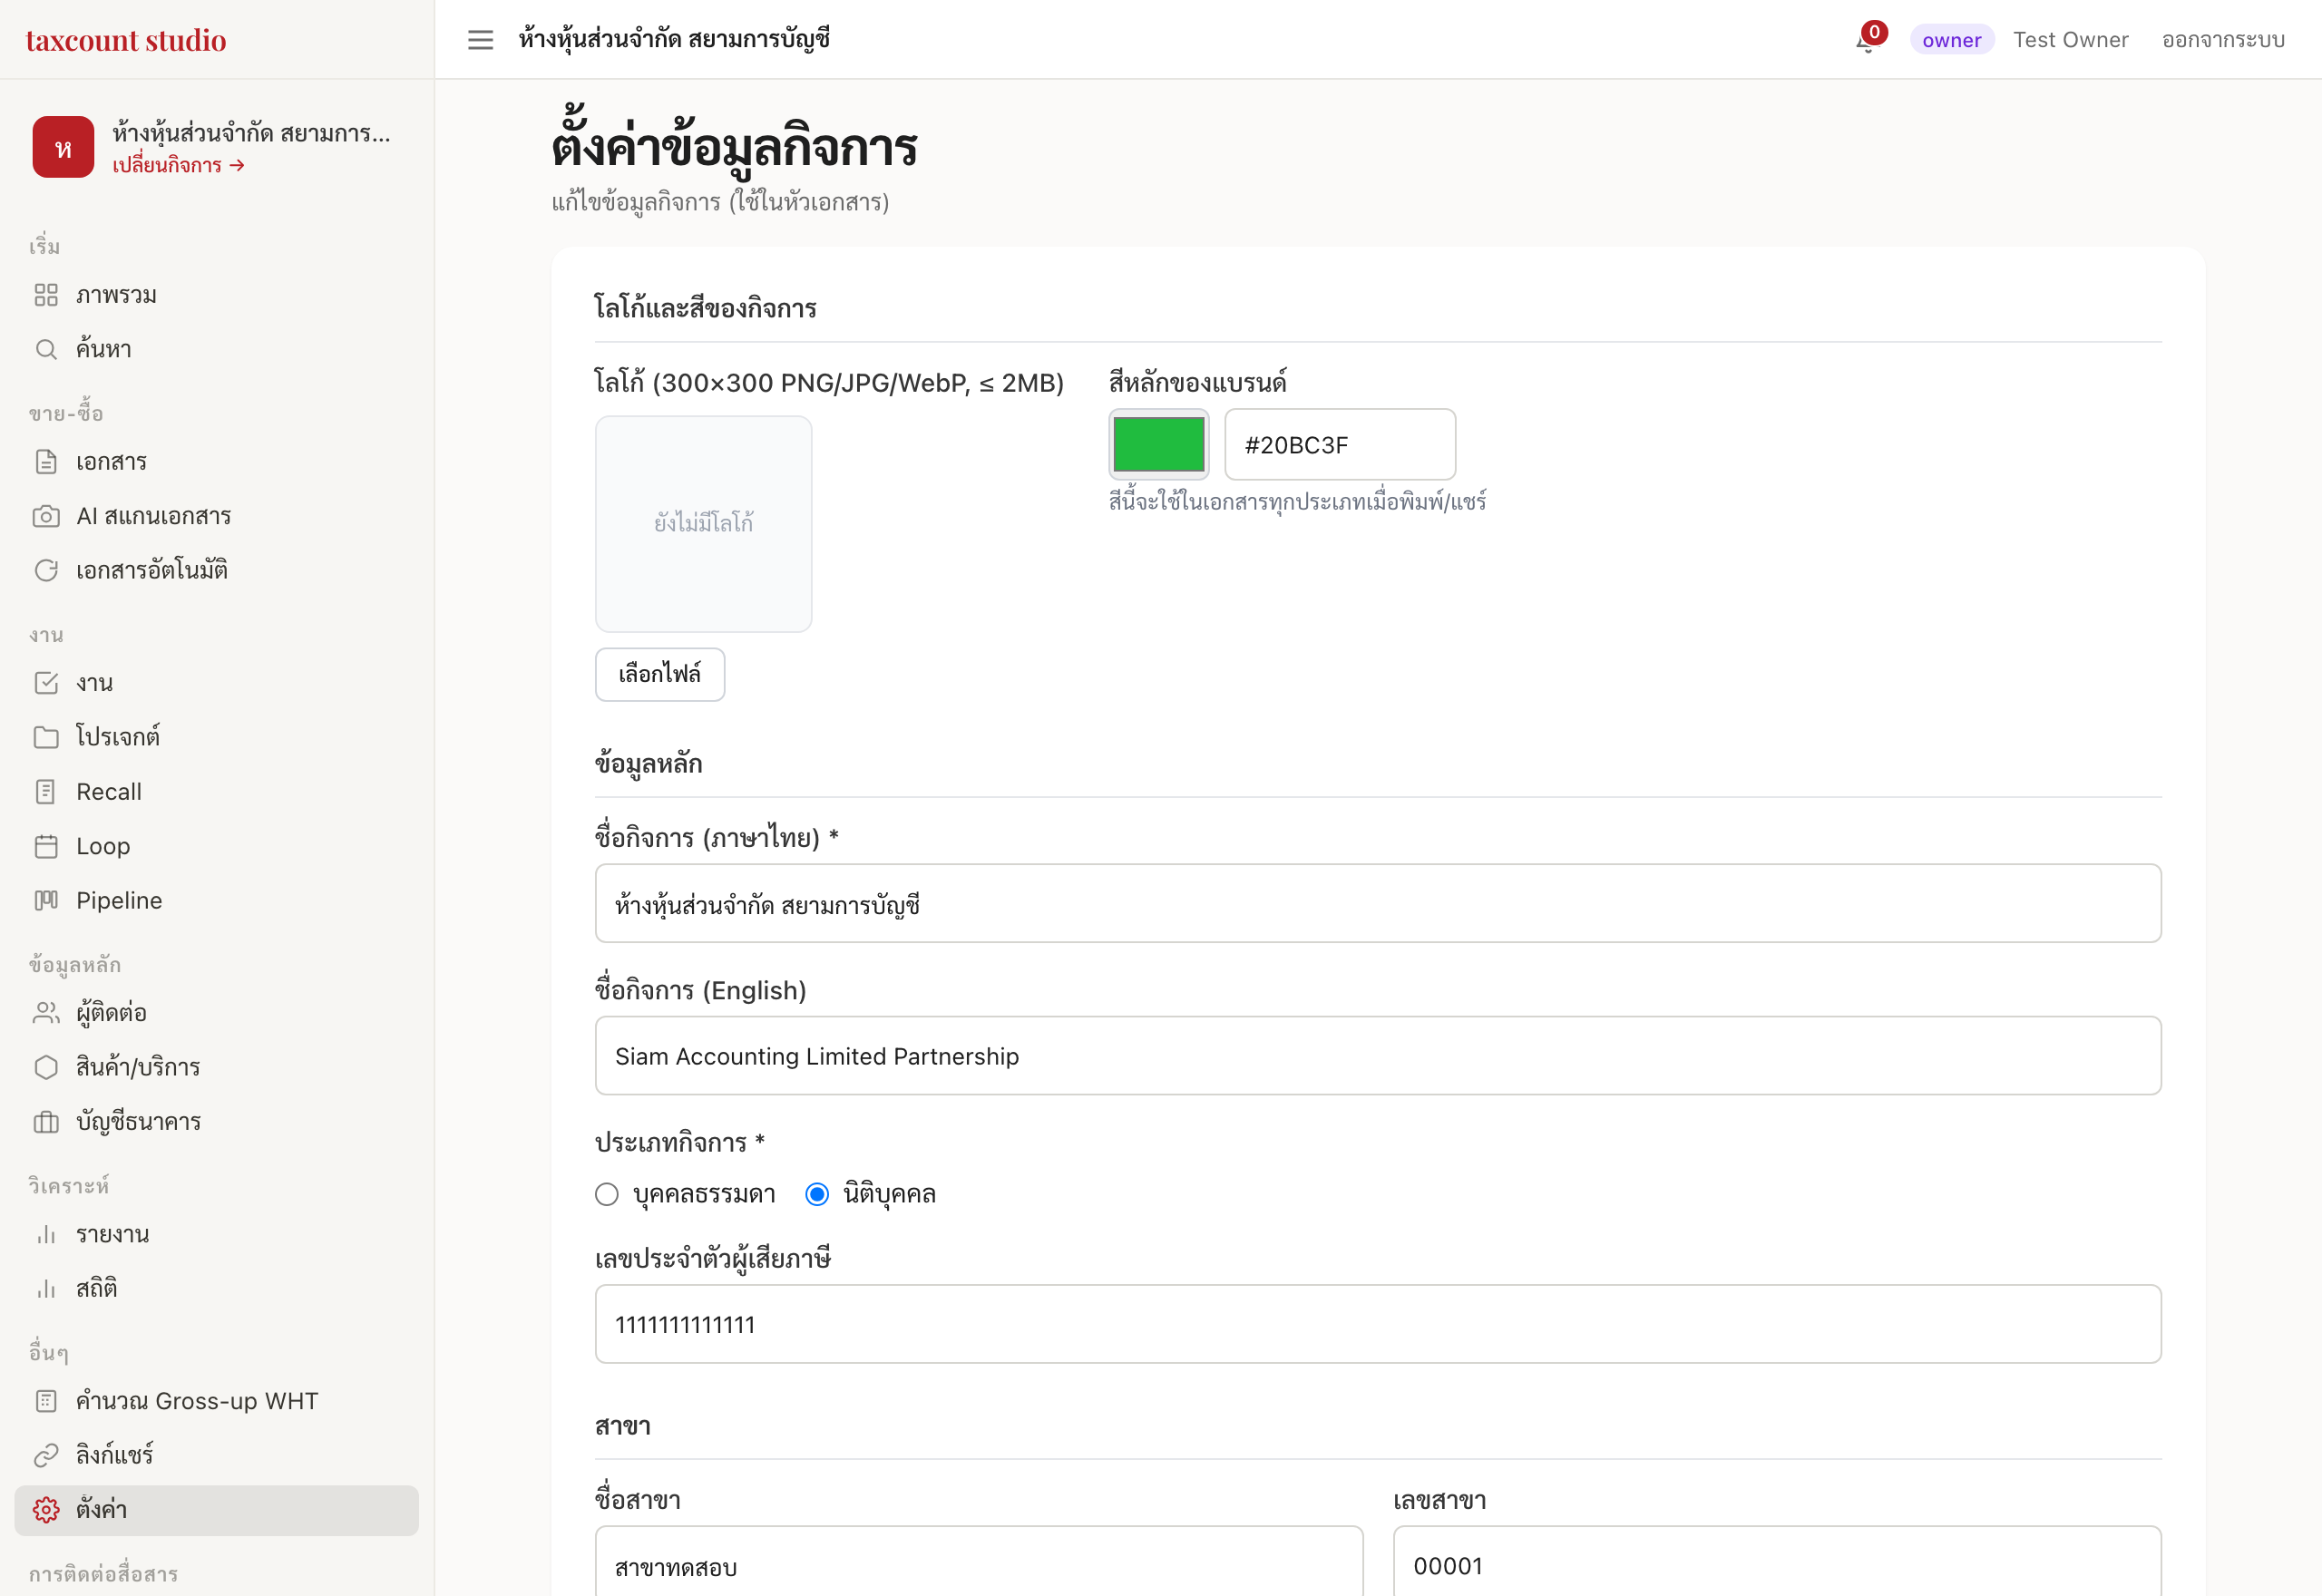This screenshot has height=1596, width=2322.
Task: Click the บัญชีธนาคาร briefcase icon
Action: pos(46,1122)
